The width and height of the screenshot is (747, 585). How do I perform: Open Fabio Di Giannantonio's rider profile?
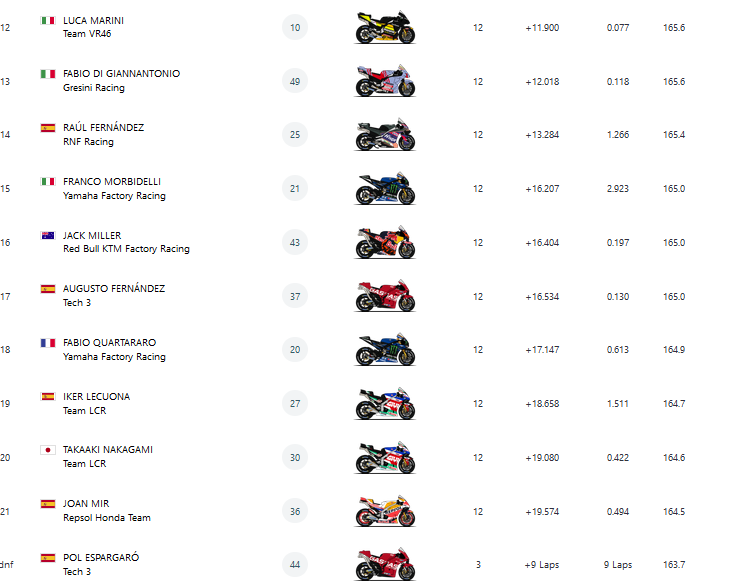tap(121, 74)
